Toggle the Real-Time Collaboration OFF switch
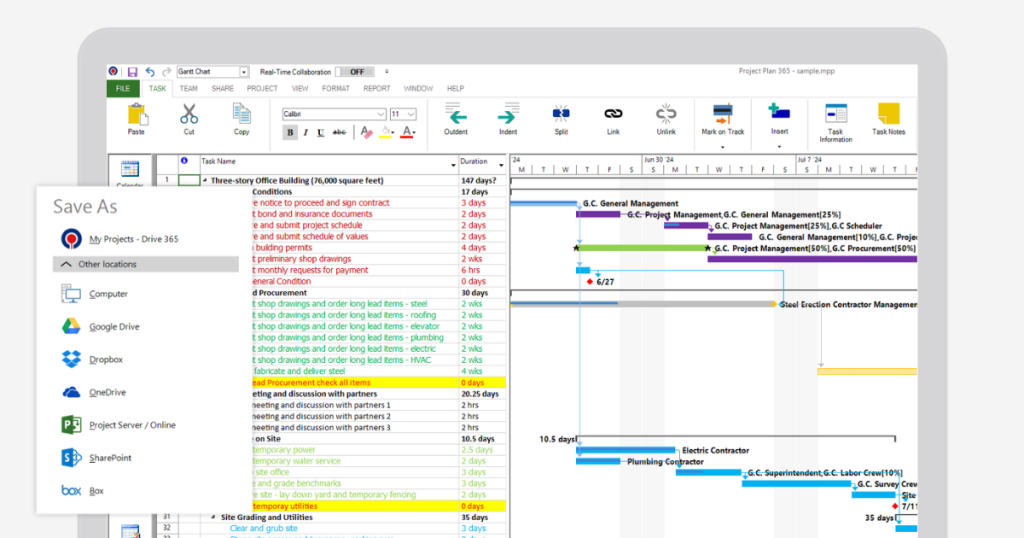 click(x=355, y=72)
